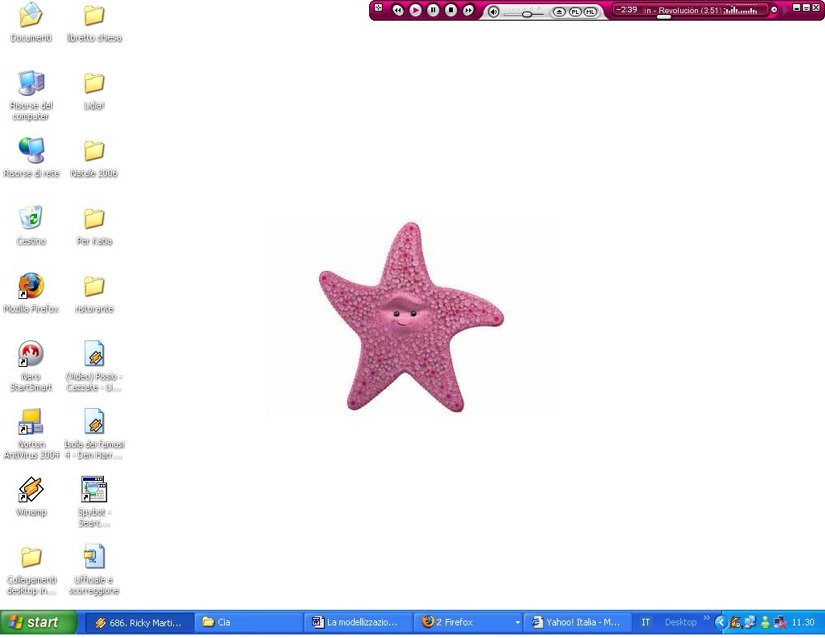Open the libretto chiesa folder
The width and height of the screenshot is (825, 638).
(x=94, y=23)
